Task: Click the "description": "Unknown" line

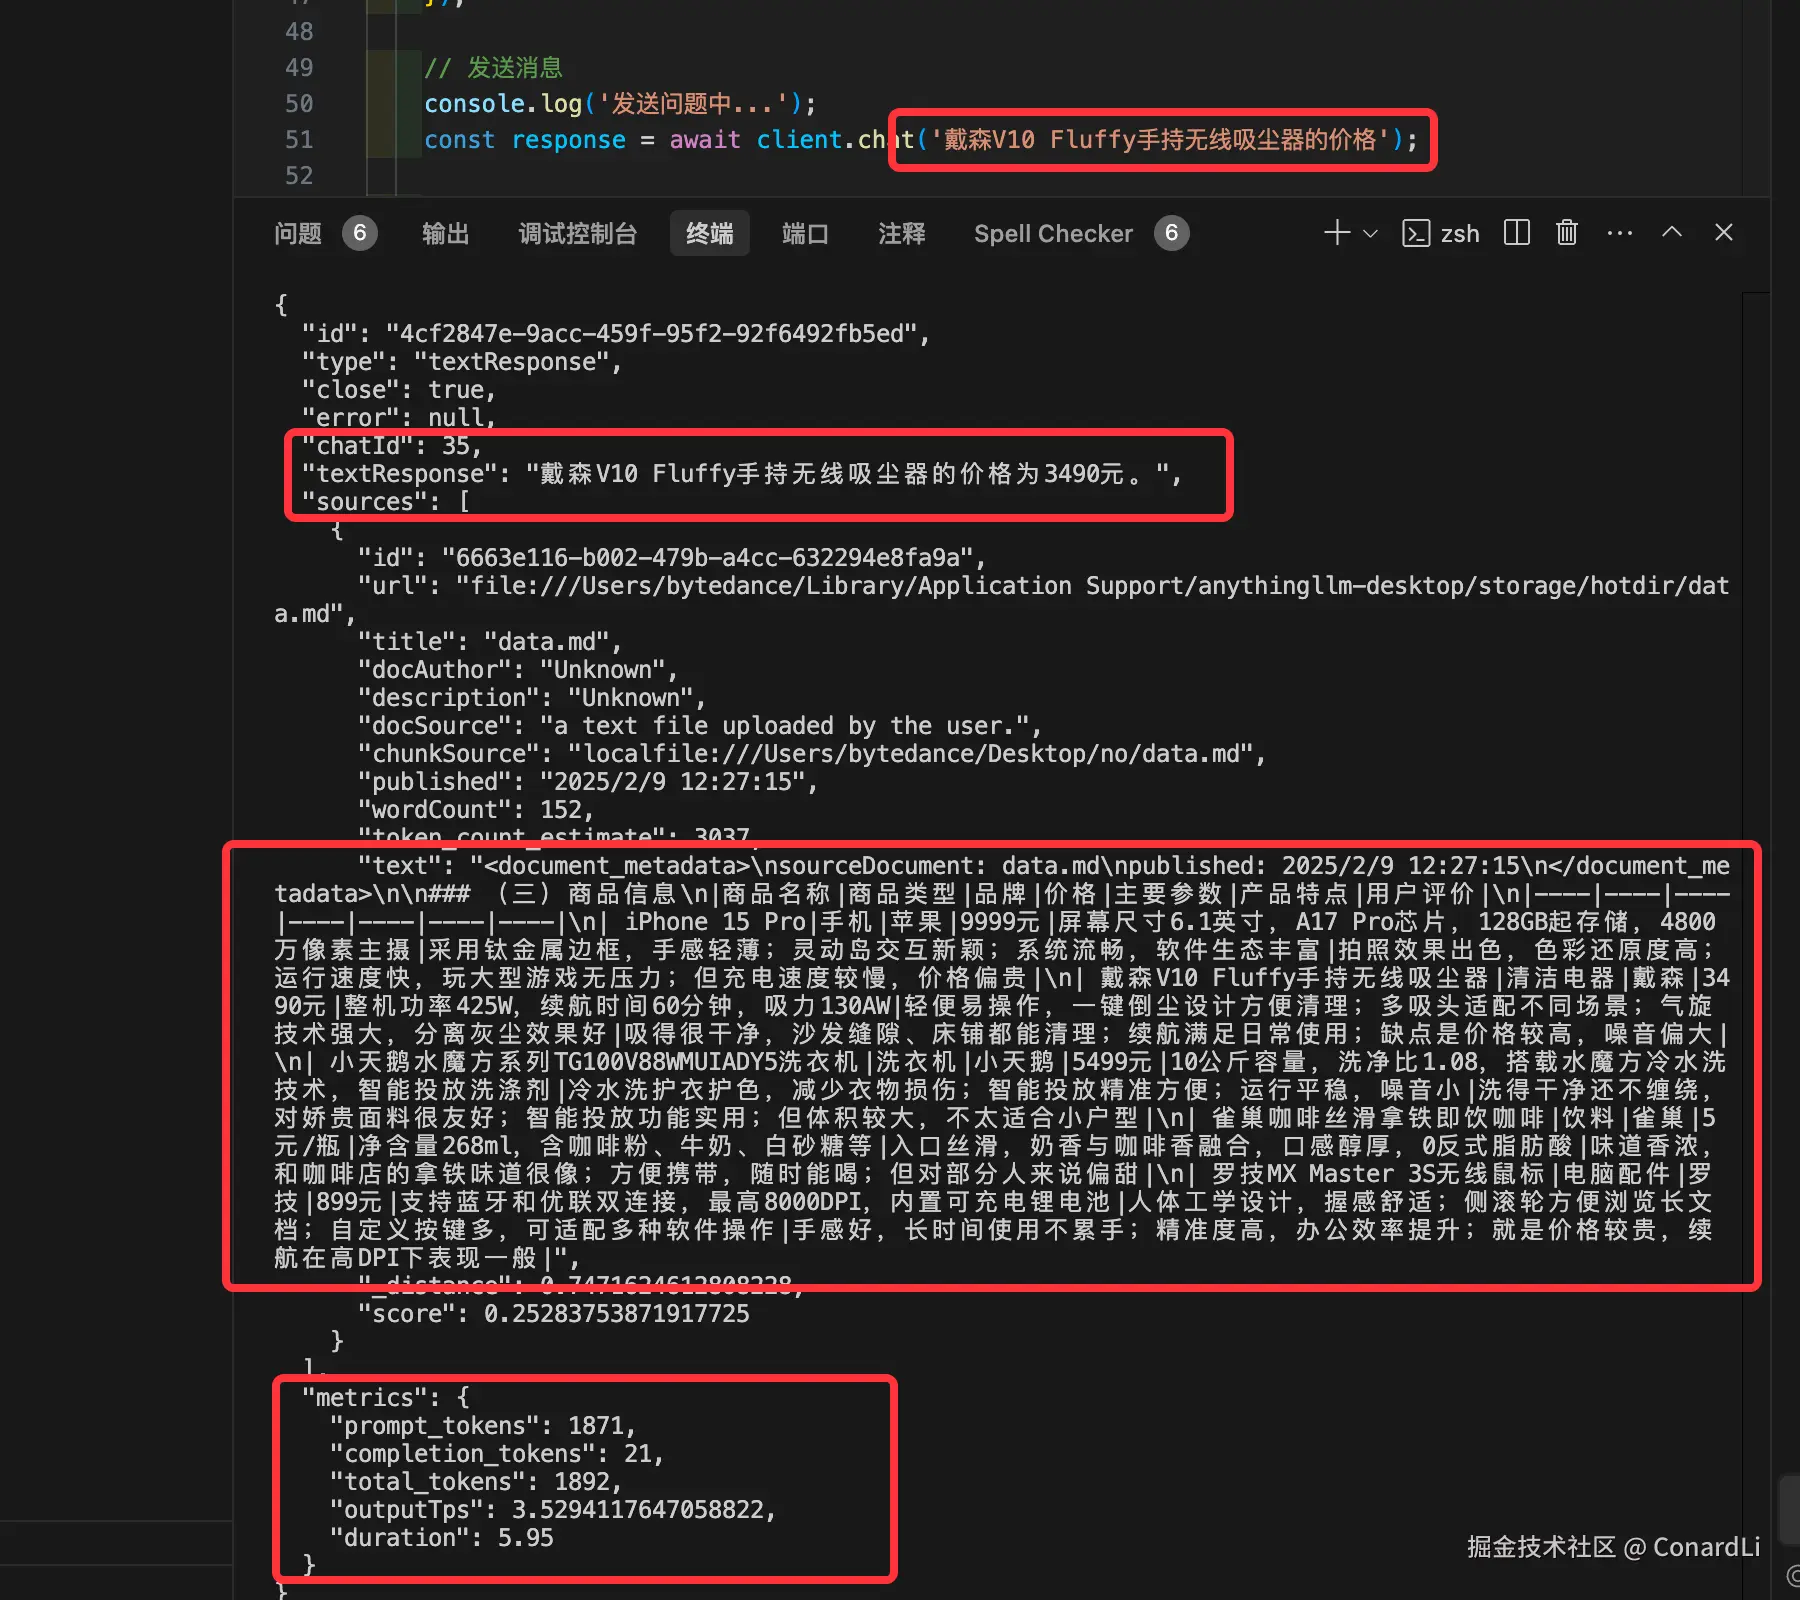Action: (x=531, y=698)
